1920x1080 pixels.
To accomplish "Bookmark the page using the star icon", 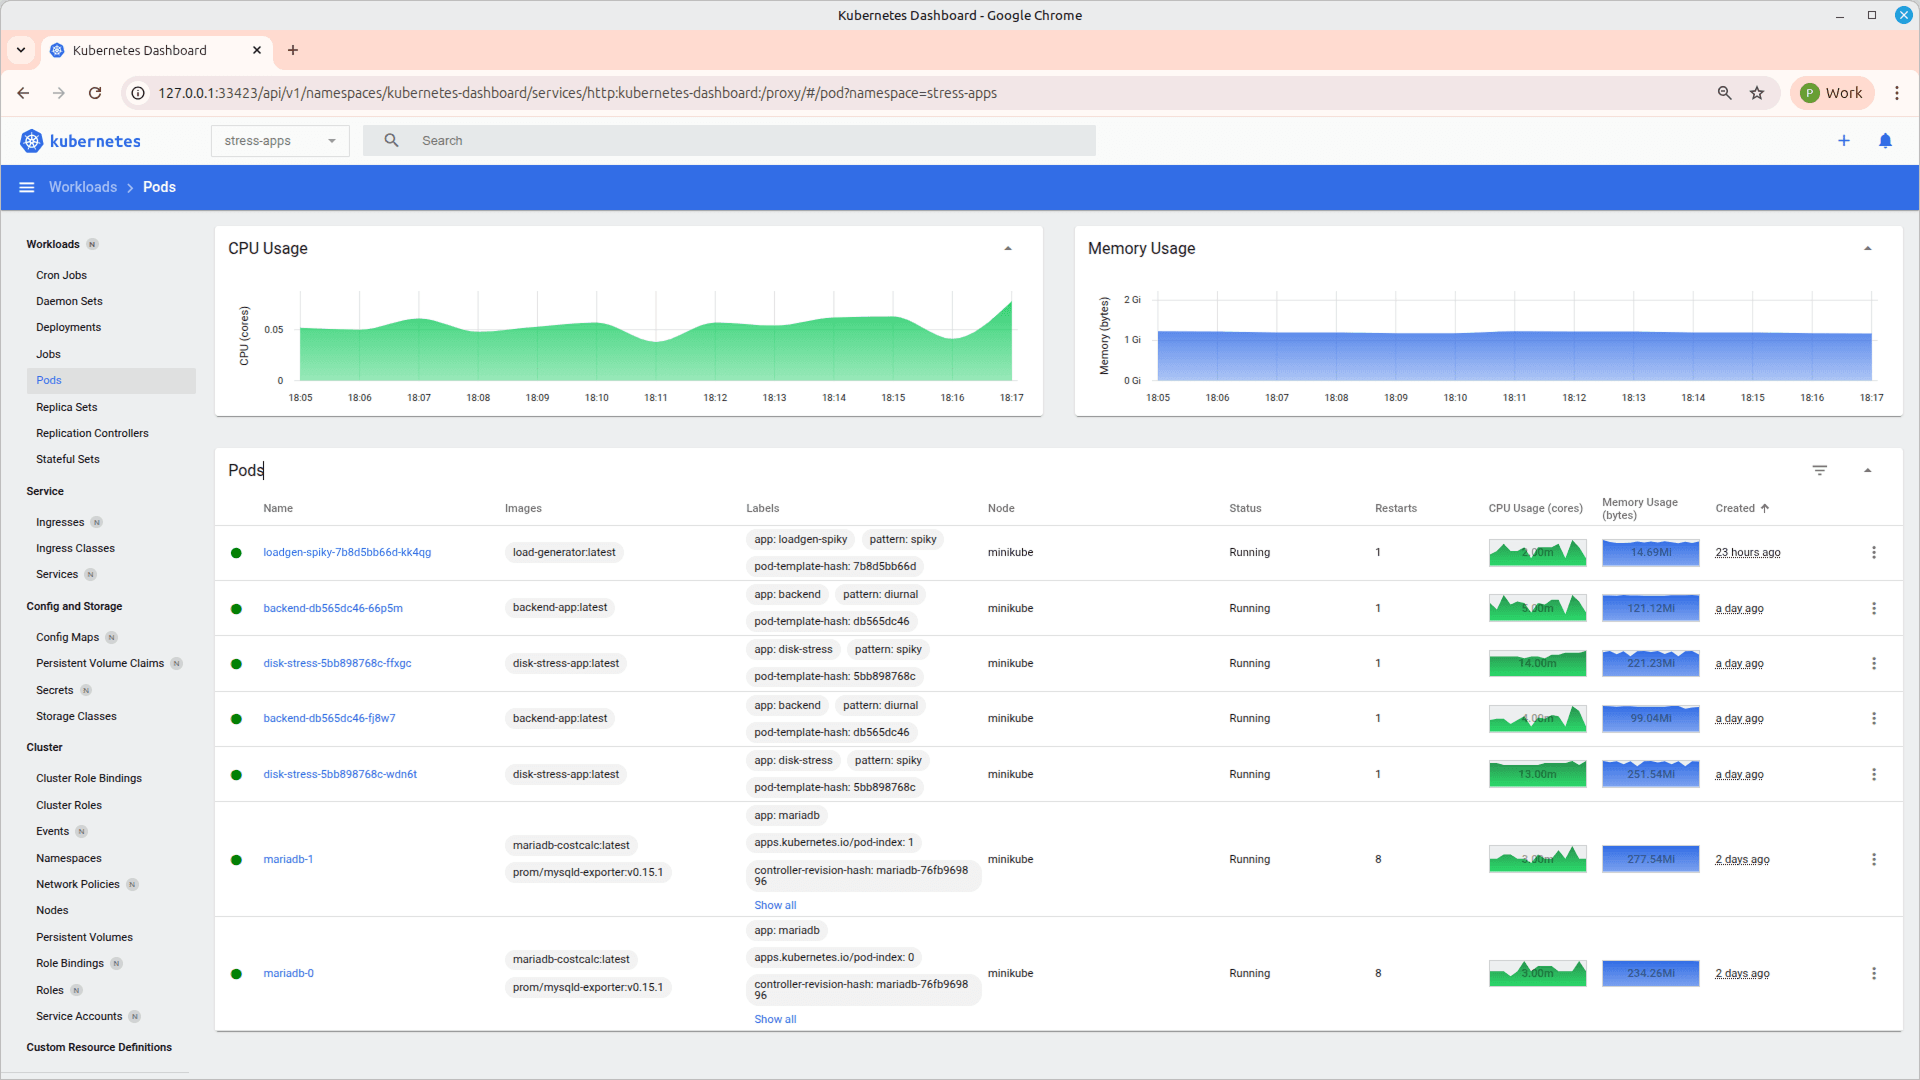I will (1758, 92).
